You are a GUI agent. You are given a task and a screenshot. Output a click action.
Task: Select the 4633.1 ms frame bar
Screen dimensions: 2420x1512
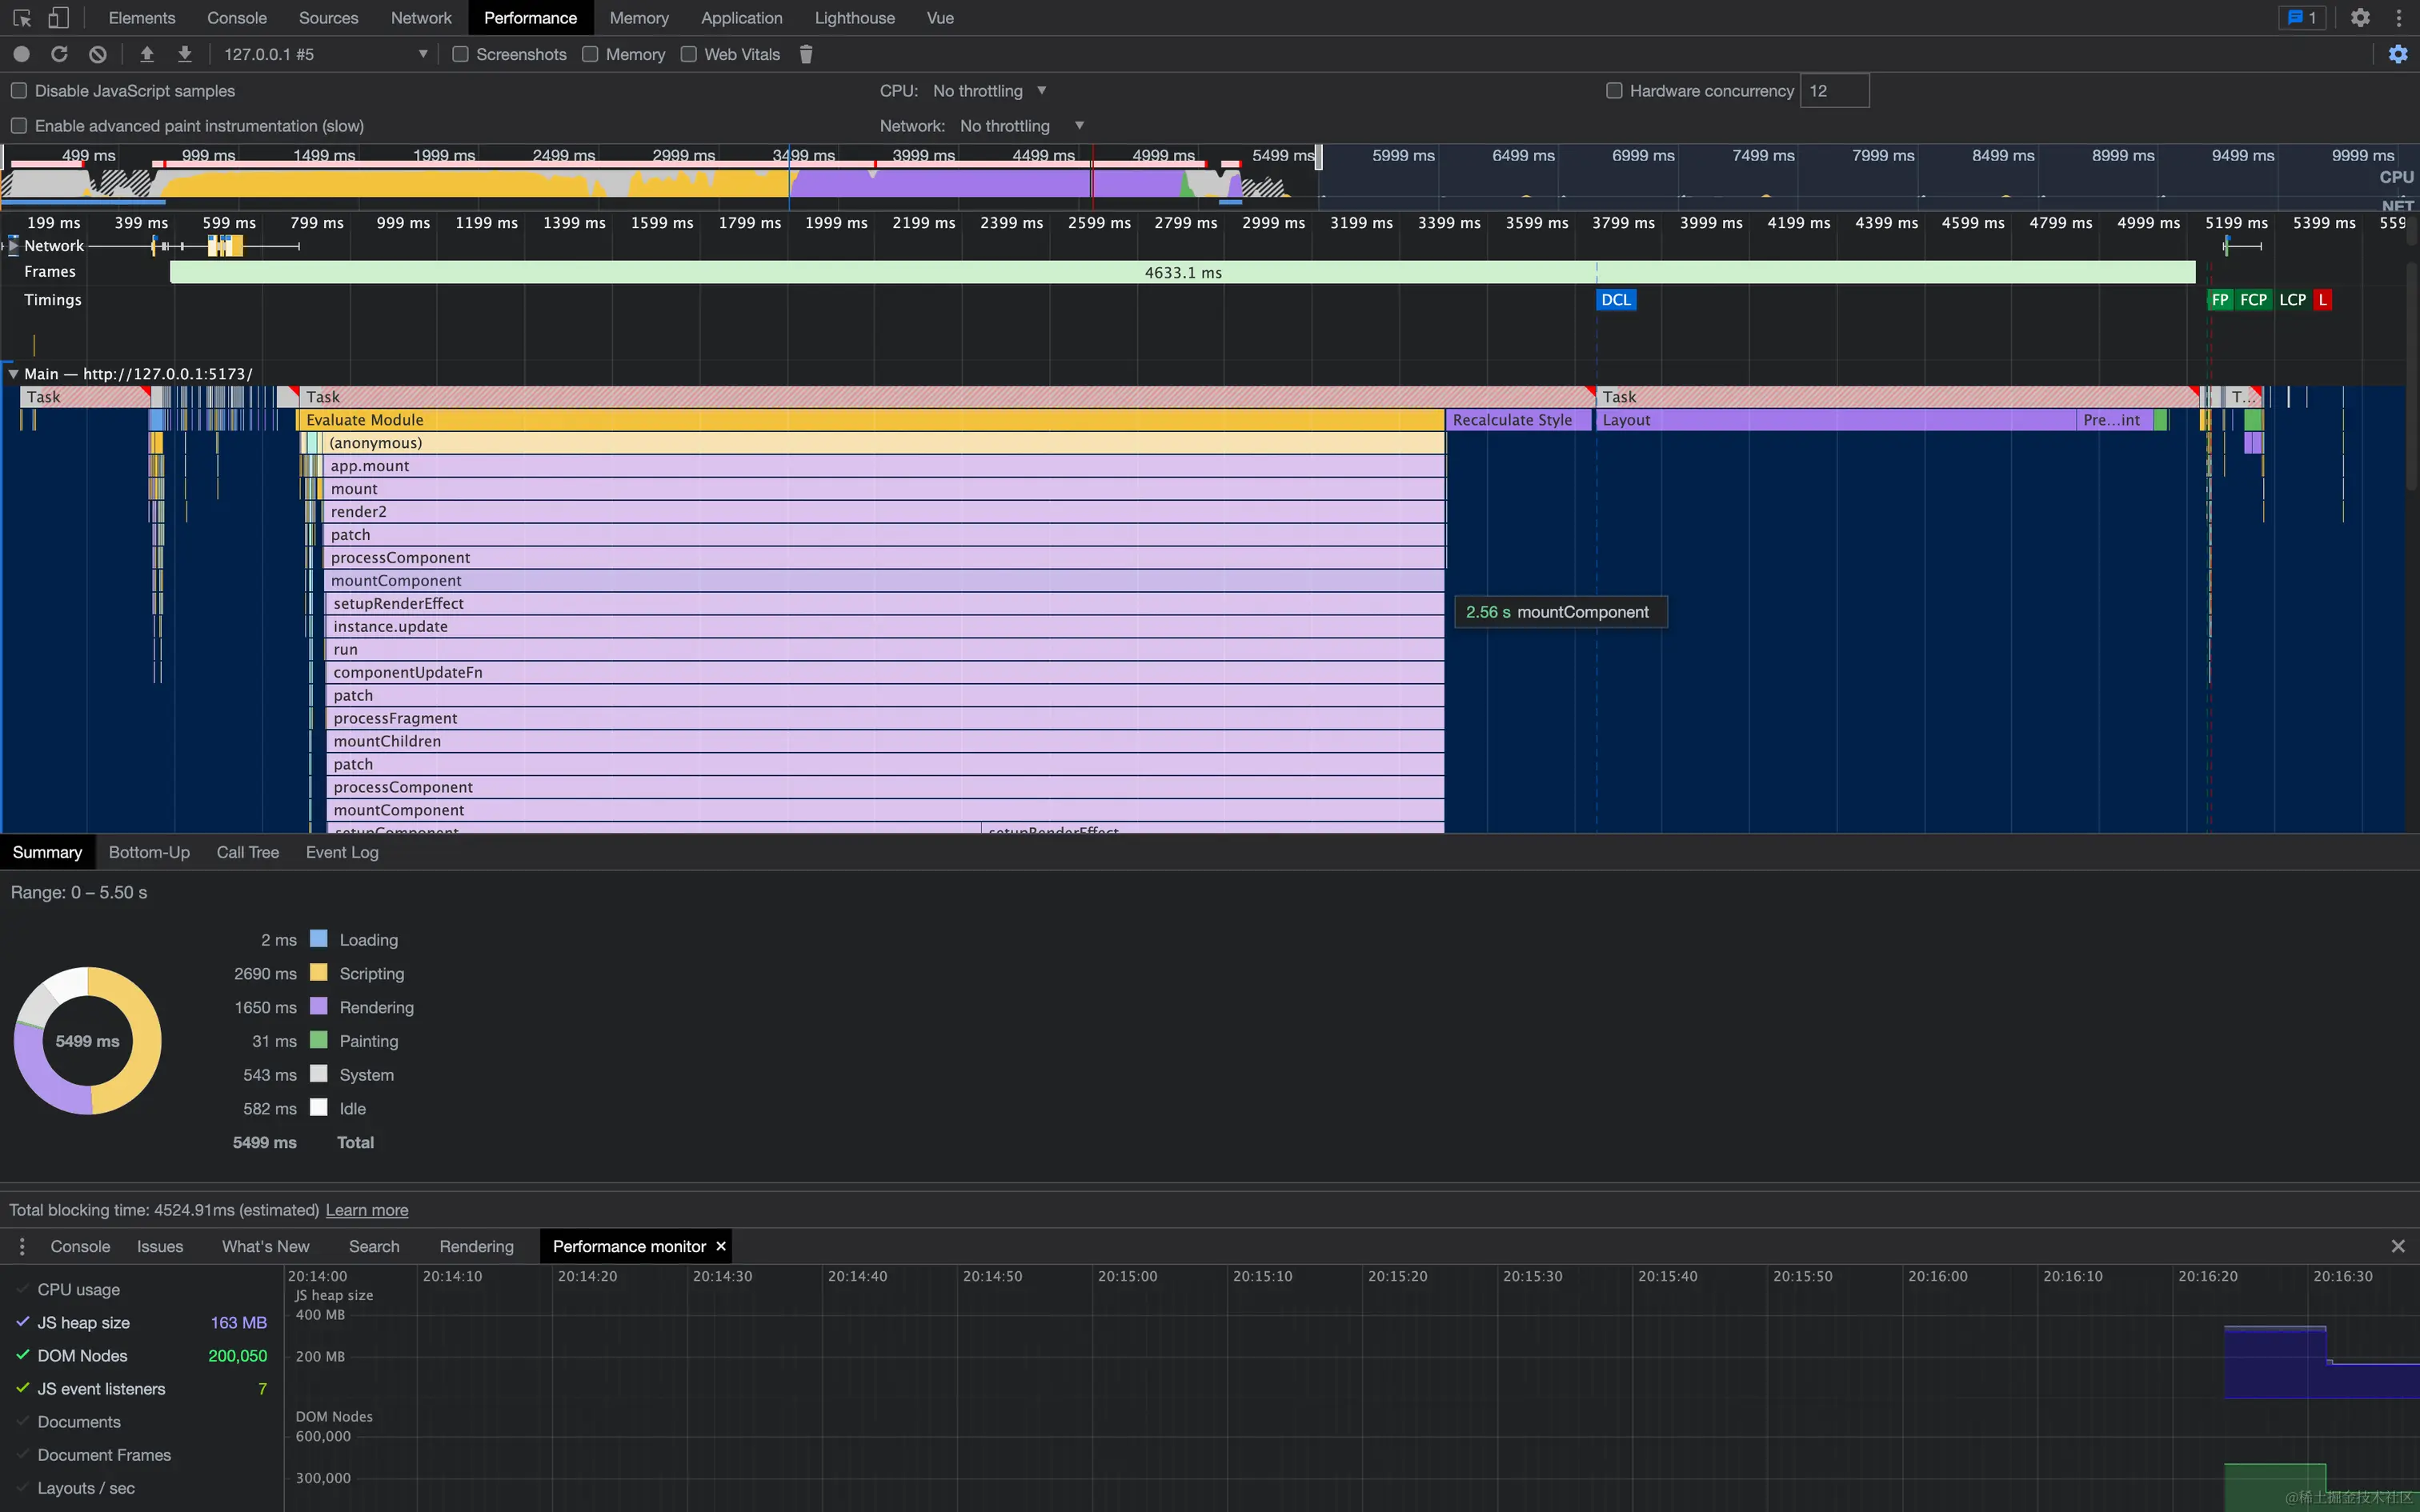[1183, 272]
